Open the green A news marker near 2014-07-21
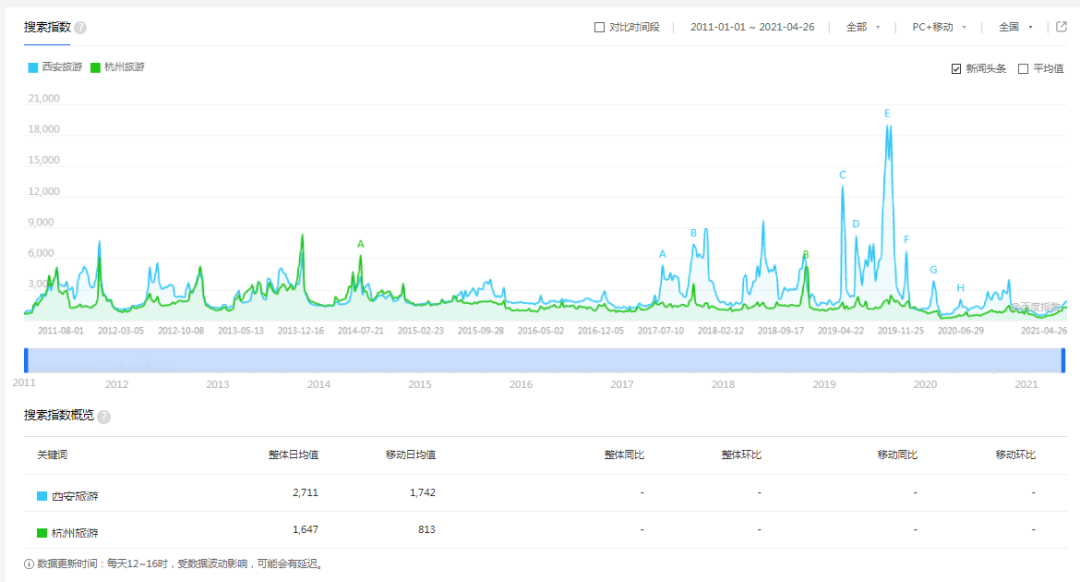The width and height of the screenshot is (1080, 582). click(x=361, y=244)
